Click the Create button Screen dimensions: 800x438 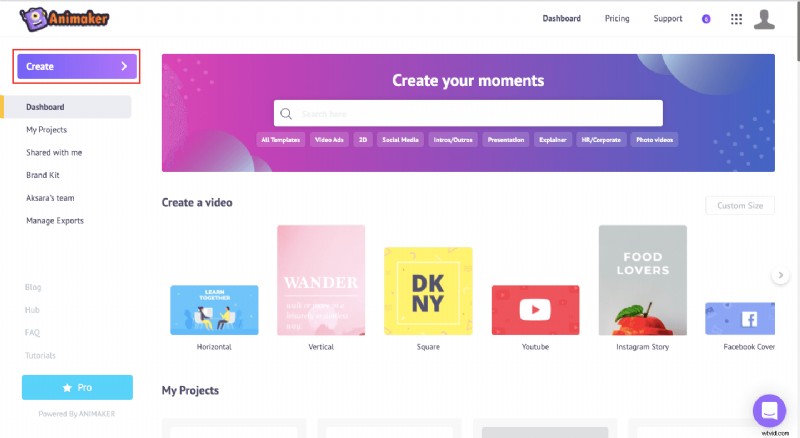pos(77,66)
